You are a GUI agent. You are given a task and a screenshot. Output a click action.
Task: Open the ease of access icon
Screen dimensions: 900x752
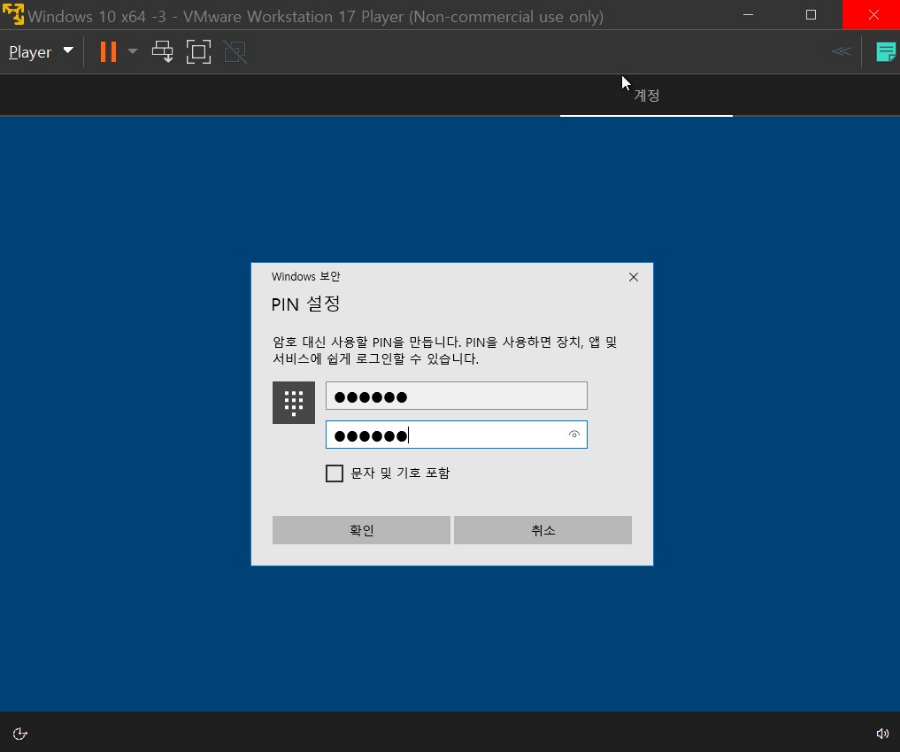[20, 734]
